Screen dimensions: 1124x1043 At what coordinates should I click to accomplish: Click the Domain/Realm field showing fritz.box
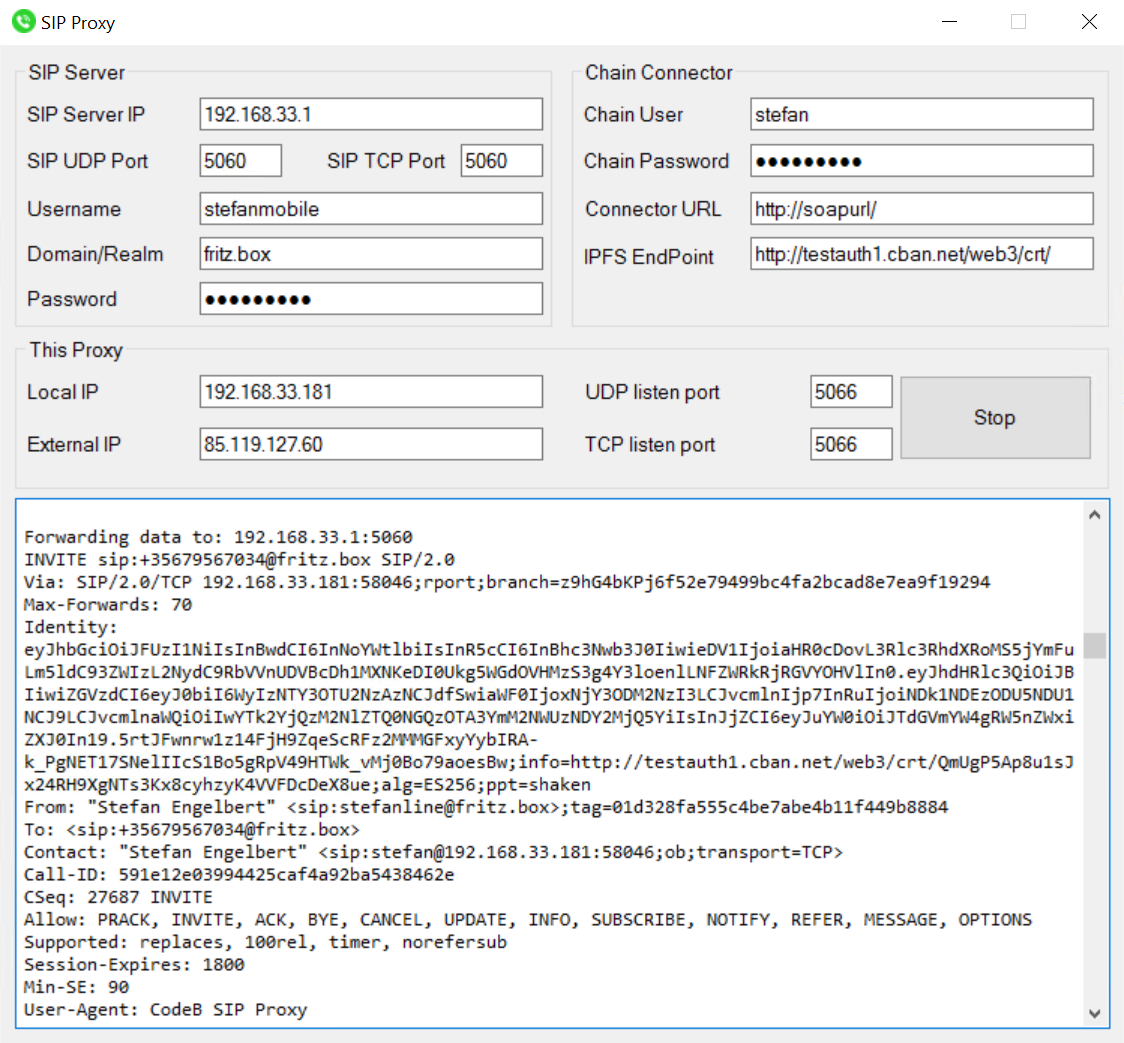click(x=370, y=253)
